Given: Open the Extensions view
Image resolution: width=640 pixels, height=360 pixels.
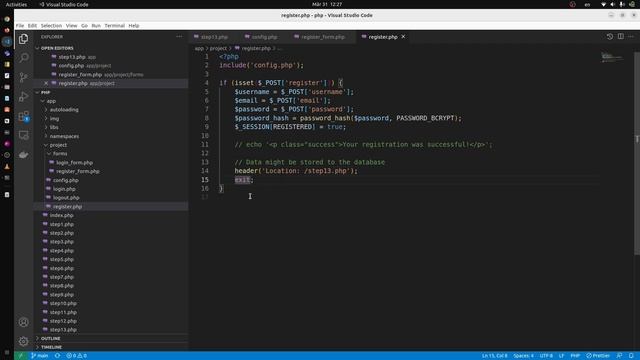Looking at the screenshot, I should [24, 116].
